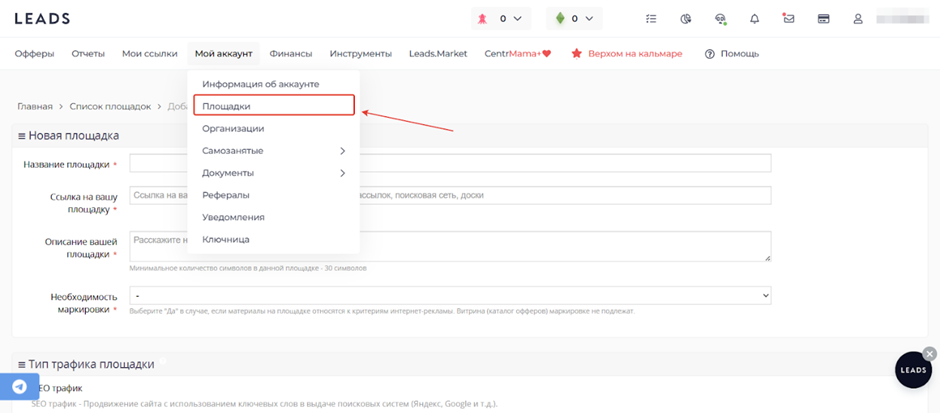940x413 pixels.
Task: Focus the Название площадки input field
Action: [450, 163]
